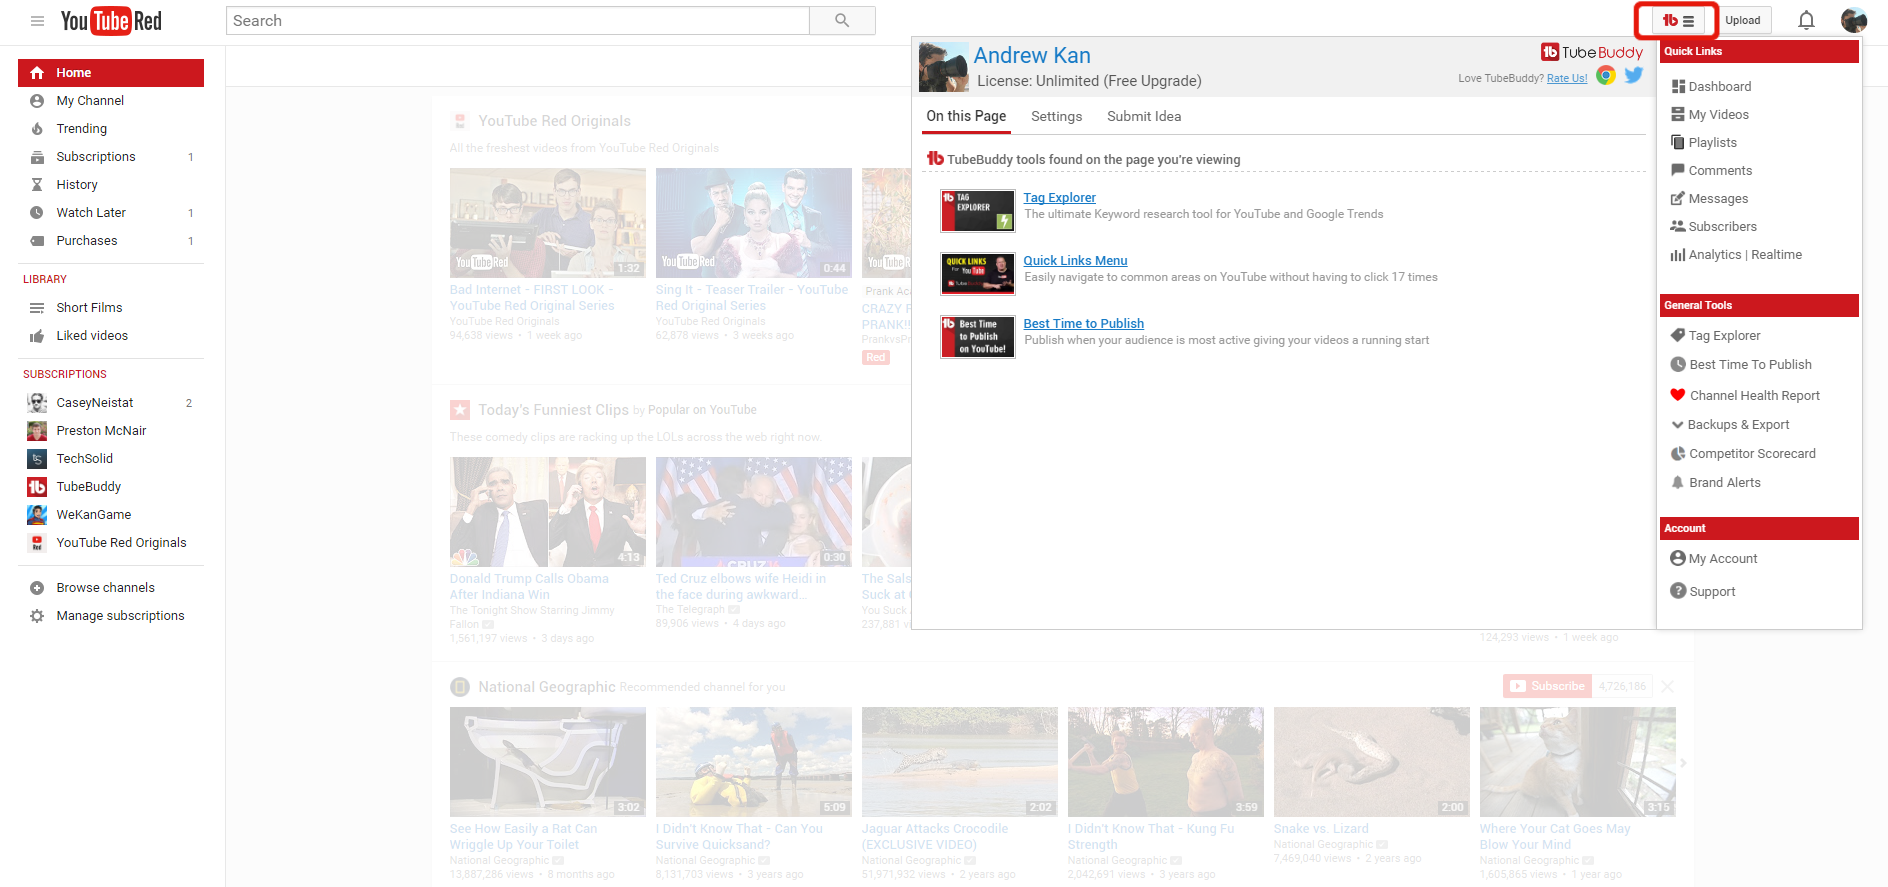
Task: Click the Tag Explorer tag icon
Action: pos(1678,336)
